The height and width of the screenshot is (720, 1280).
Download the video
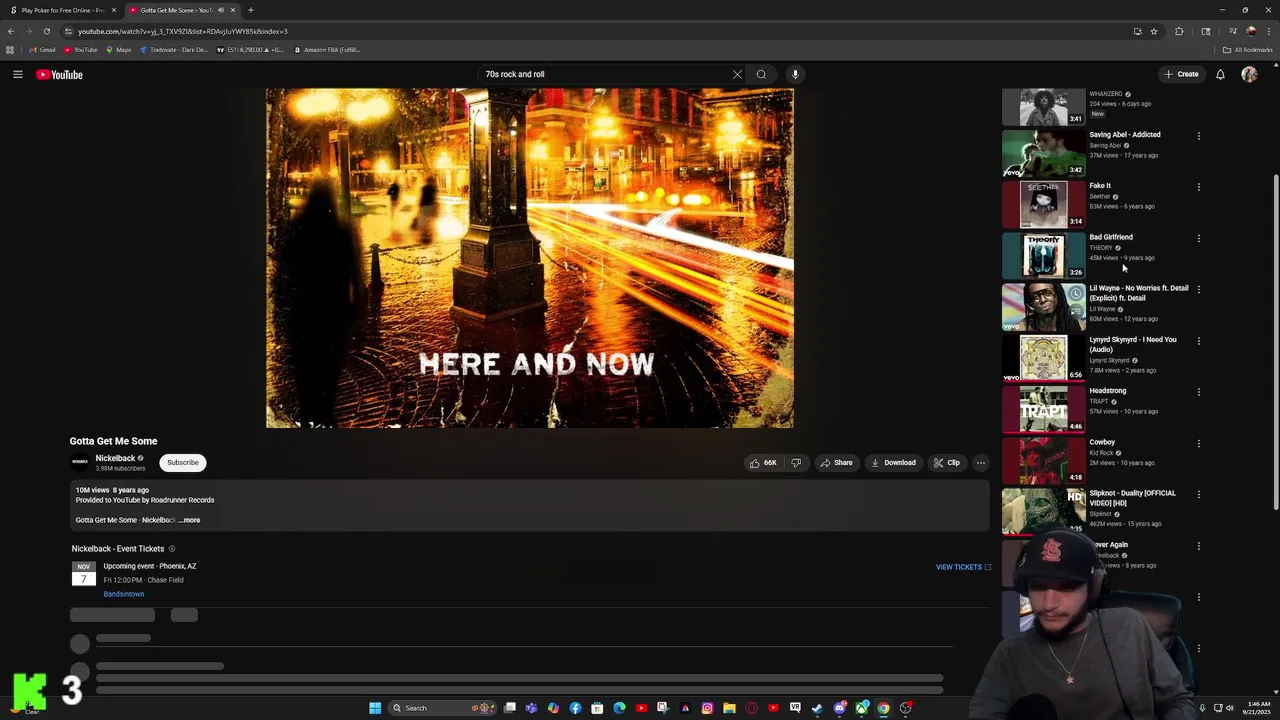pos(893,463)
